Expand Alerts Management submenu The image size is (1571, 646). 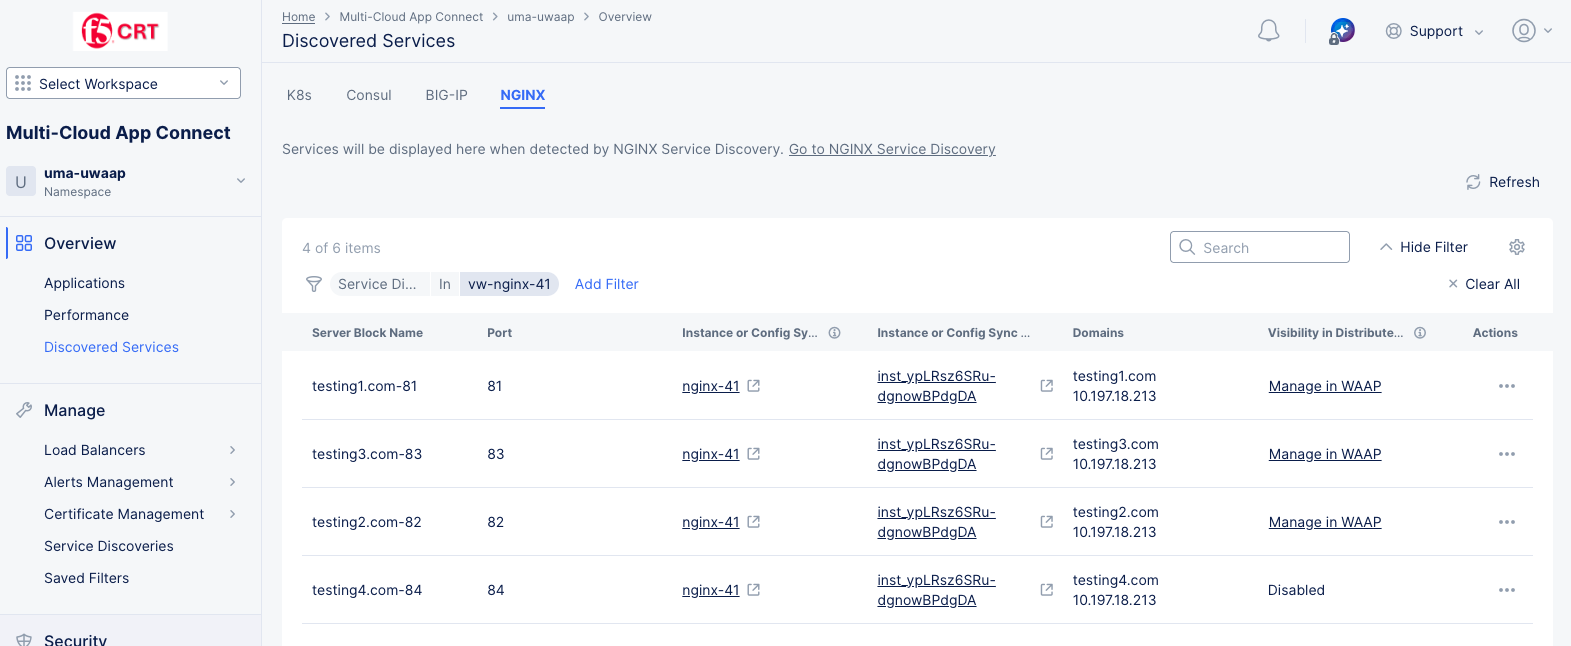pyautogui.click(x=233, y=482)
